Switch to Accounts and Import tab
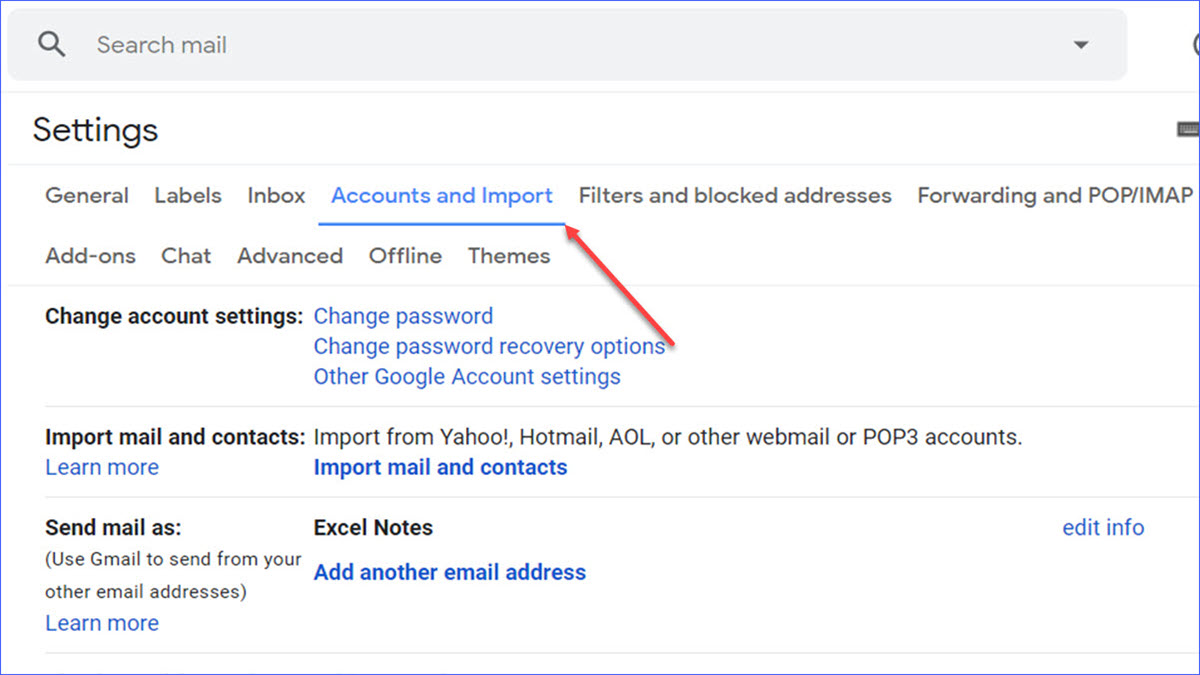 tap(441, 195)
